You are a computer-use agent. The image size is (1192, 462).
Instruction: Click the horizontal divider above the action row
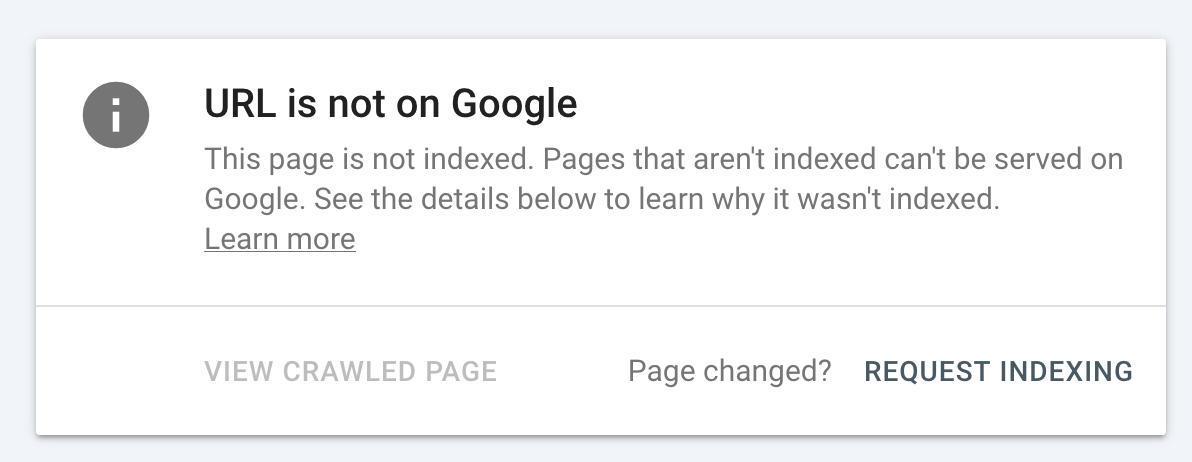[x=601, y=305]
